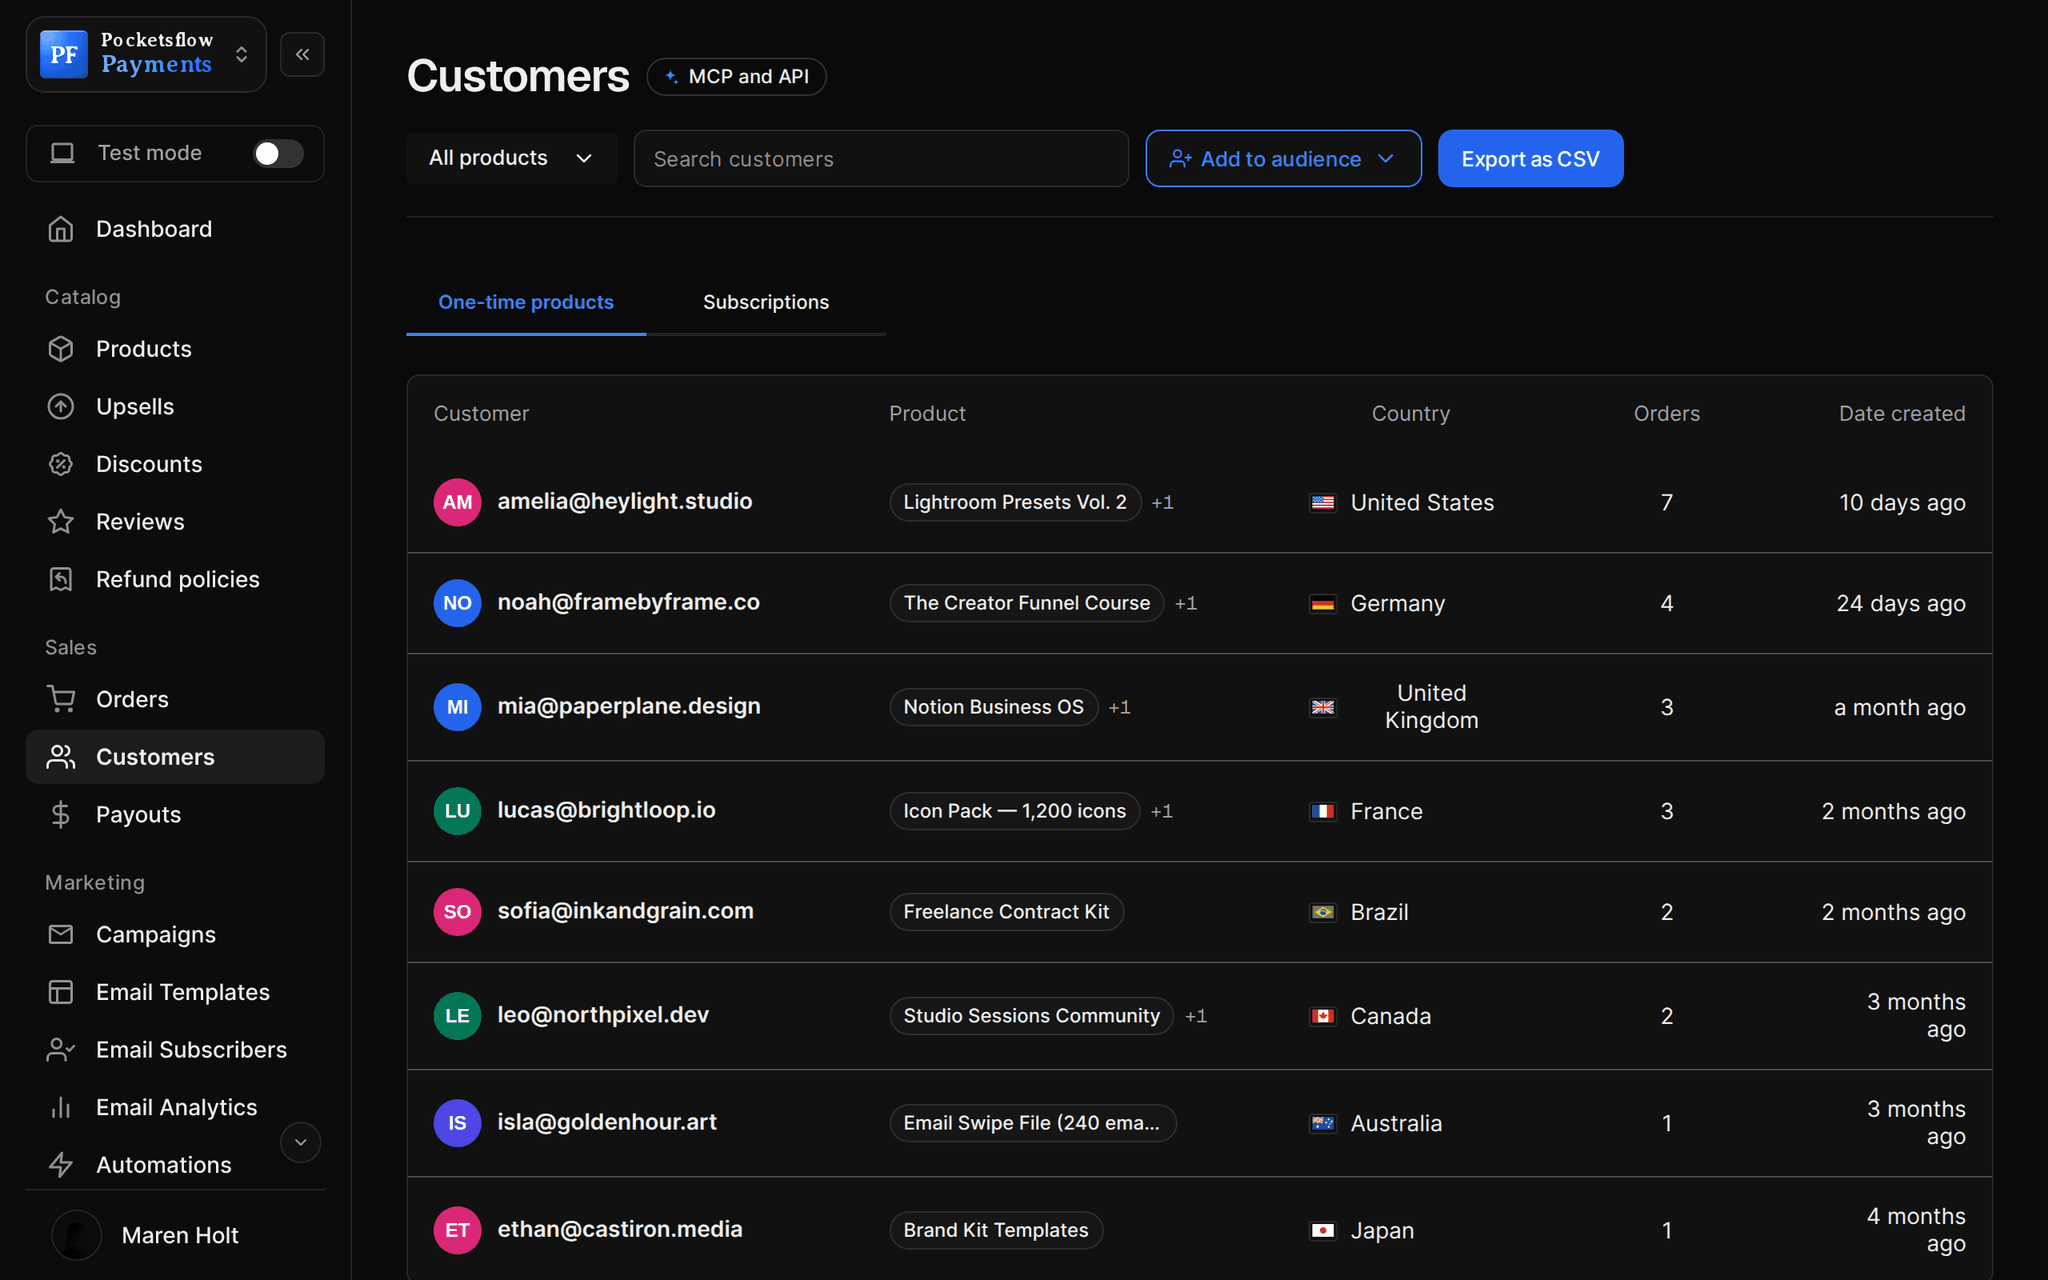Viewport: 2048px width, 1280px height.
Task: Click the MI avatar for mia
Action: pyautogui.click(x=457, y=707)
